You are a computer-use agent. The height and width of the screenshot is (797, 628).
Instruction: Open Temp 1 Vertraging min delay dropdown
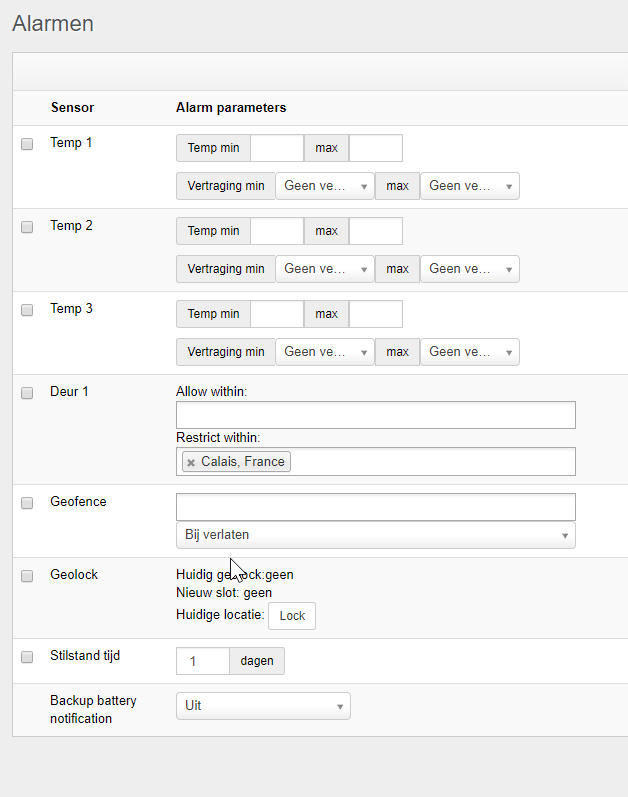(324, 186)
